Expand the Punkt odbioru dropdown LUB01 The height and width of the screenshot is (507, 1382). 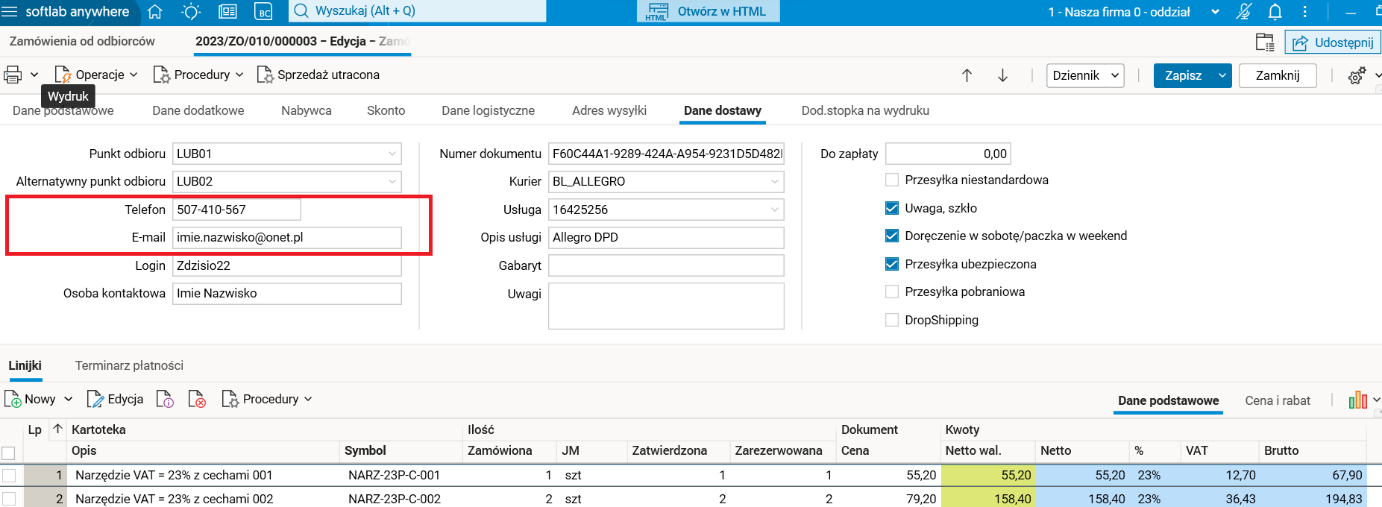[x=392, y=154]
